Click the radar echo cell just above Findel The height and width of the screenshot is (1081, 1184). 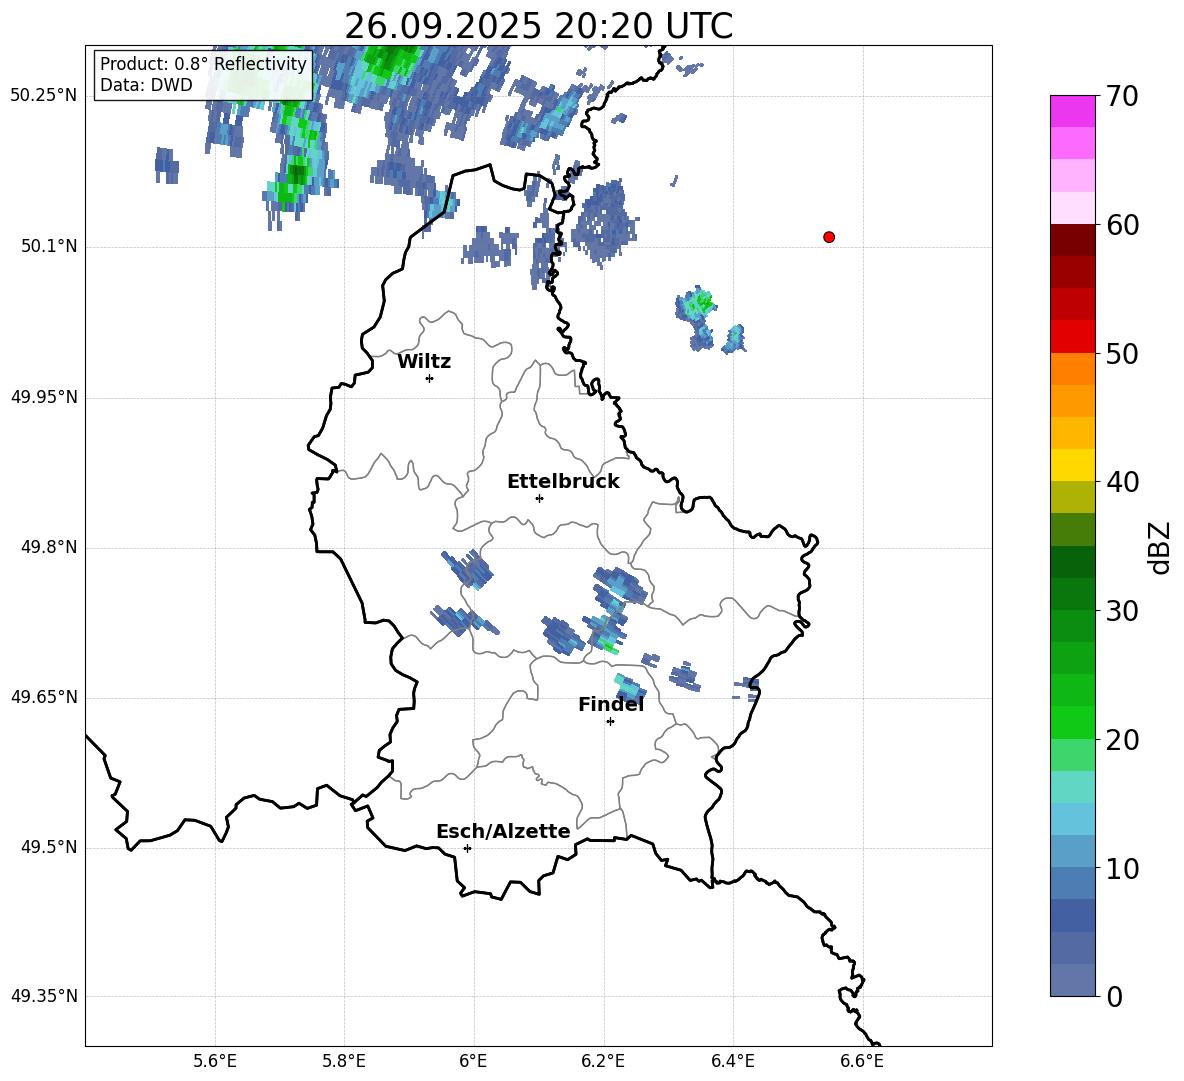click(629, 688)
